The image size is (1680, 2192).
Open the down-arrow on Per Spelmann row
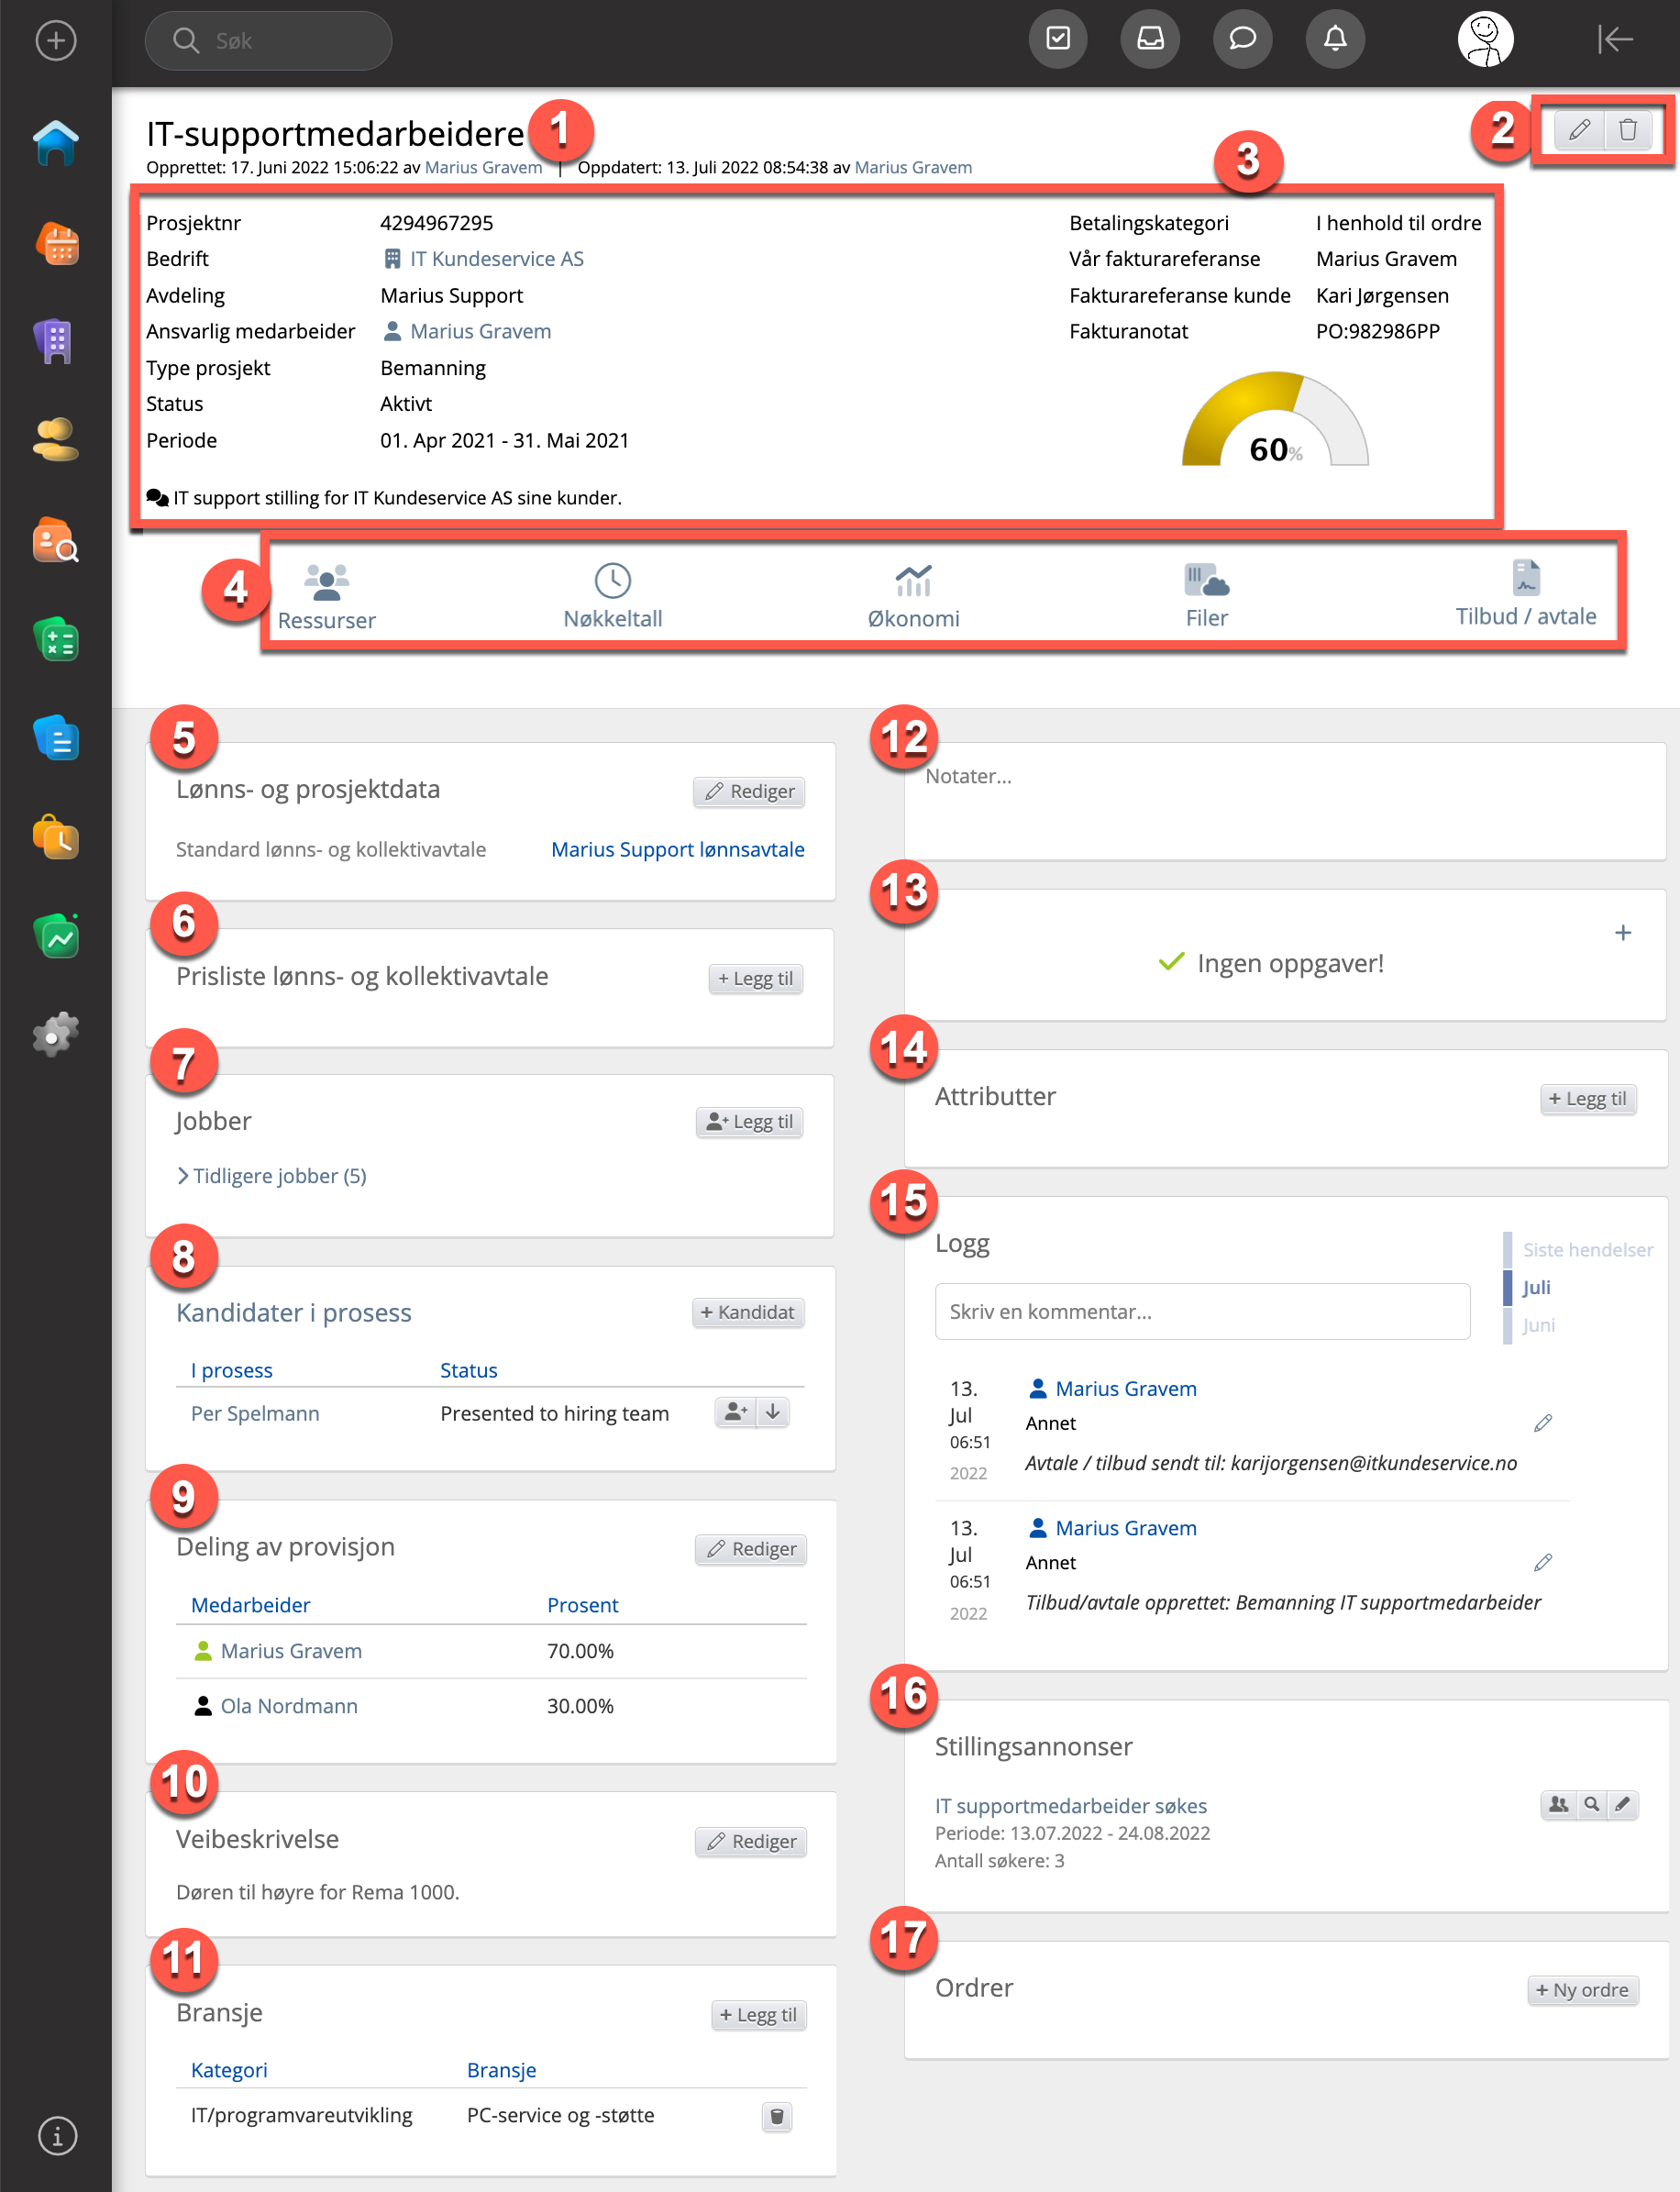[x=773, y=1412]
